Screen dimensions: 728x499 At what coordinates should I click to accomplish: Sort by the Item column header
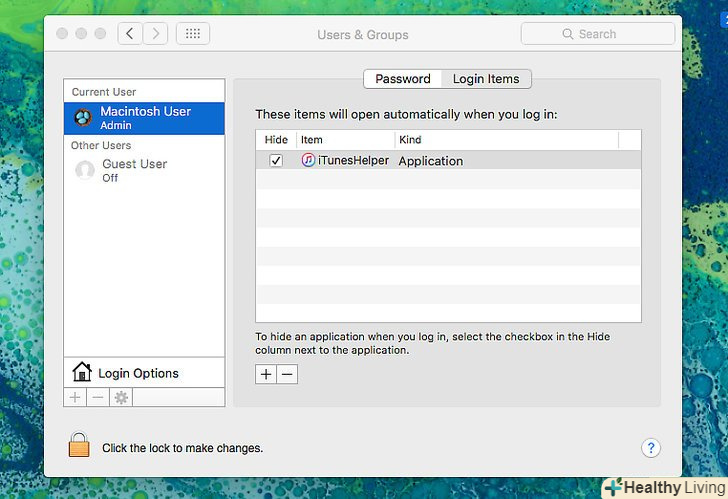pyautogui.click(x=345, y=140)
